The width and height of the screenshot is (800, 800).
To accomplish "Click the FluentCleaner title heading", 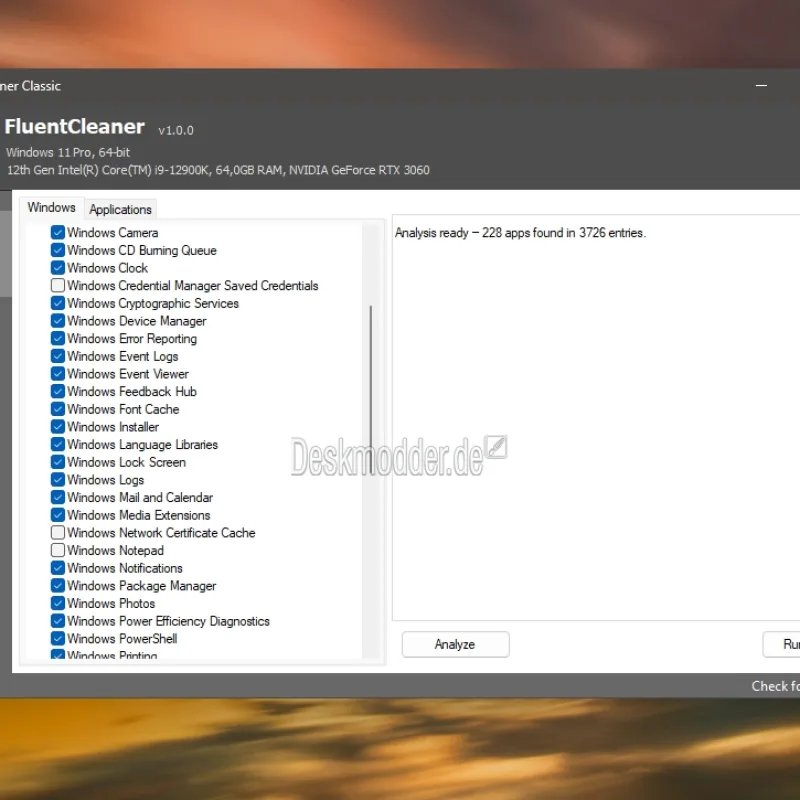I will (x=74, y=127).
